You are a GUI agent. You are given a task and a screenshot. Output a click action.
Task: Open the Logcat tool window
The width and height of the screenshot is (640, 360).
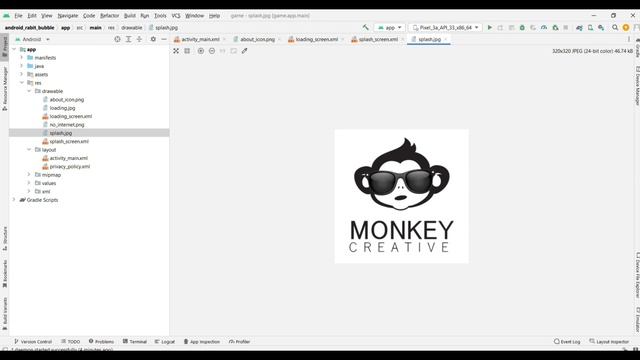164,341
